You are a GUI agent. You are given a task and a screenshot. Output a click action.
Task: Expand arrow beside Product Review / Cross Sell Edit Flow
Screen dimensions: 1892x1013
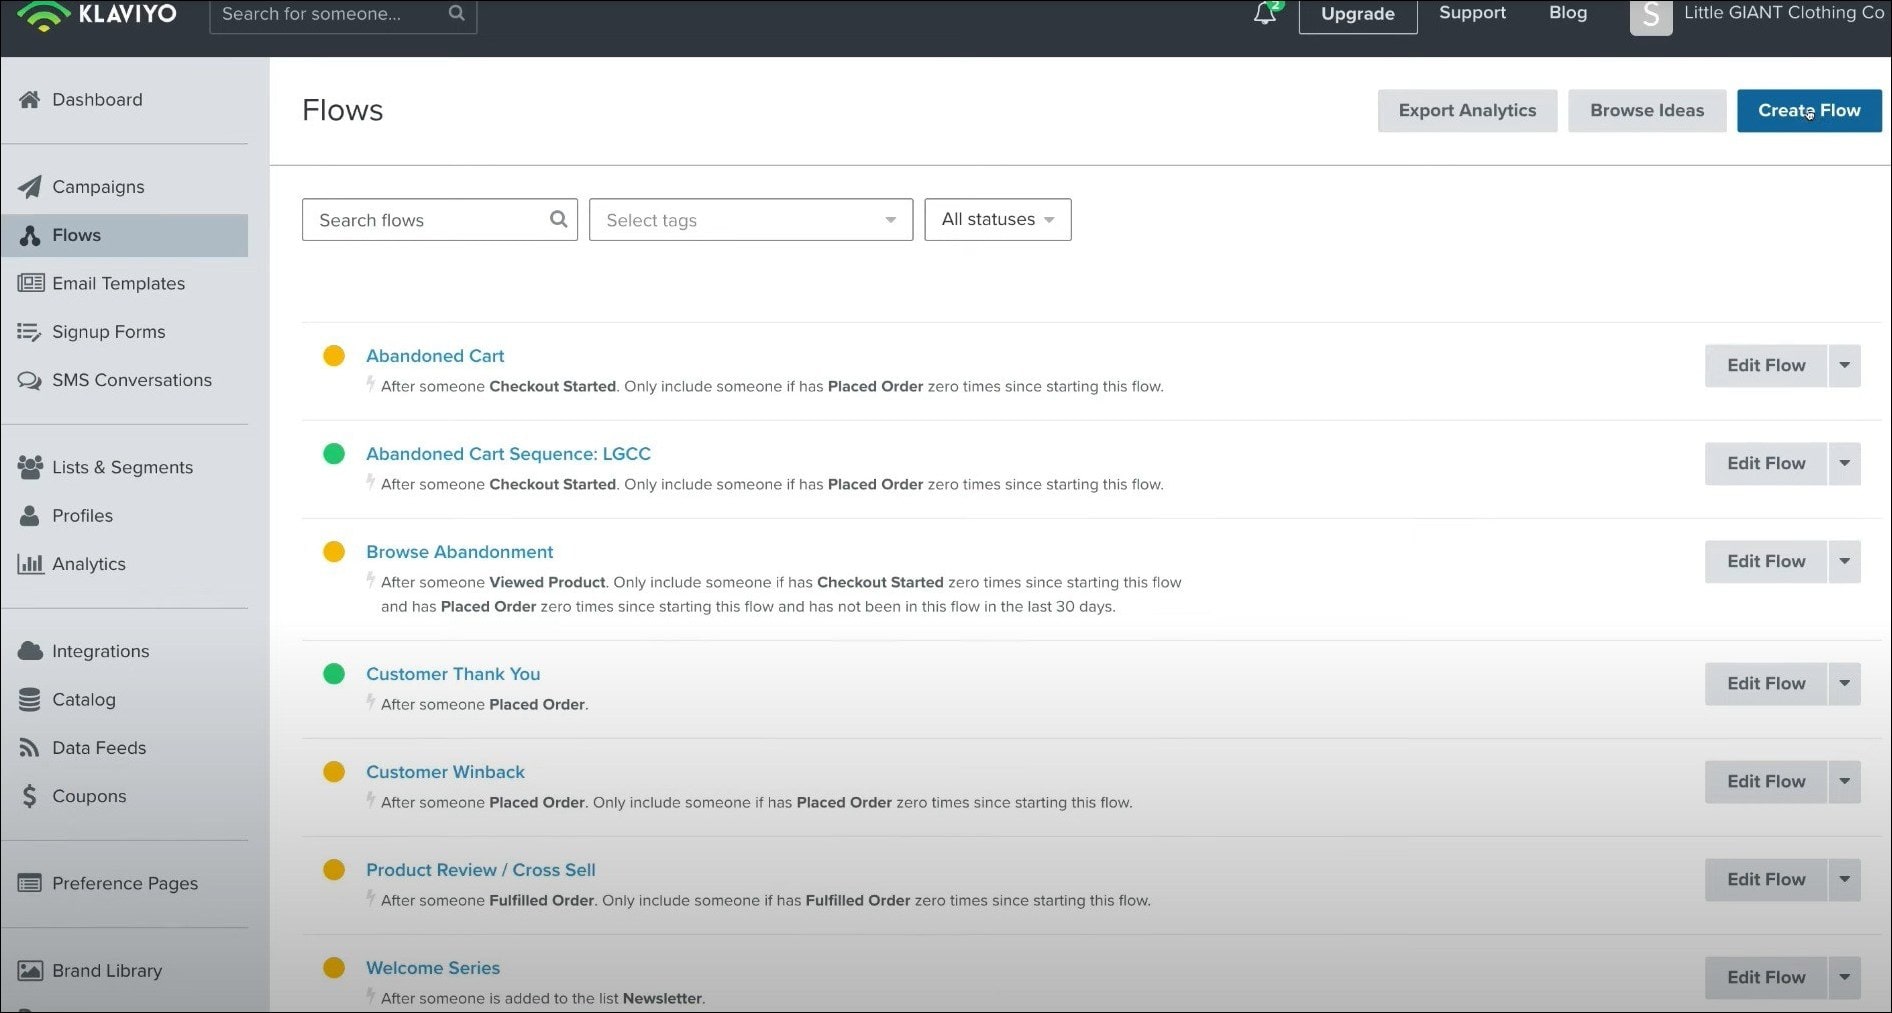(x=1844, y=880)
